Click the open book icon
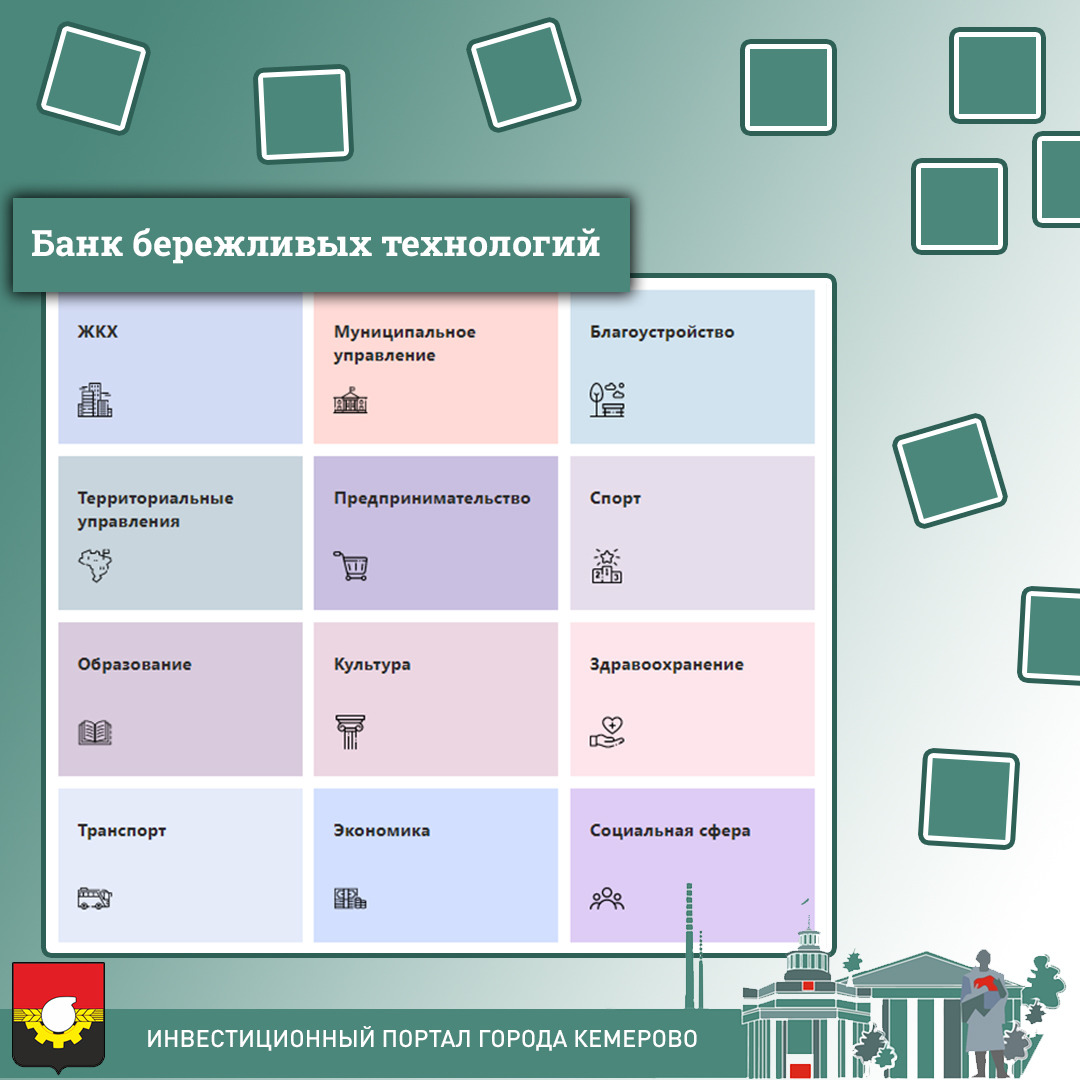The image size is (1080, 1080). [95, 732]
